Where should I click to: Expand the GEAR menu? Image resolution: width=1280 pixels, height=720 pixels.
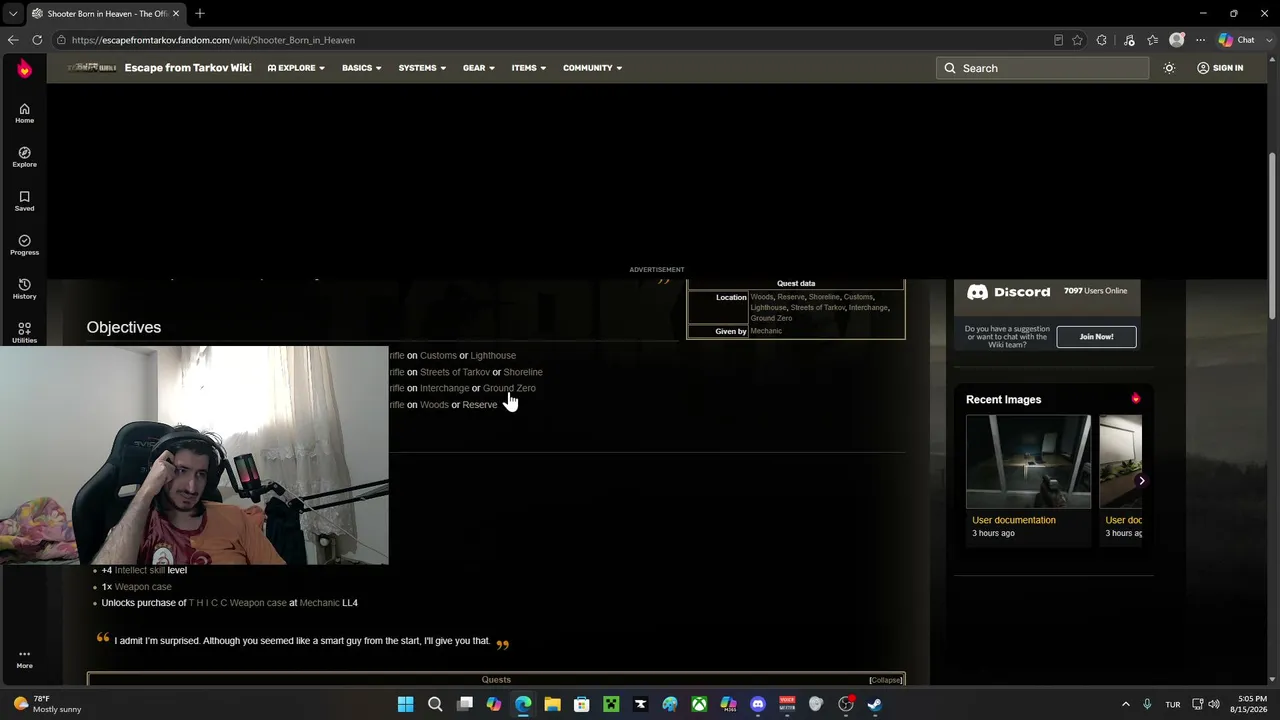pyautogui.click(x=478, y=68)
